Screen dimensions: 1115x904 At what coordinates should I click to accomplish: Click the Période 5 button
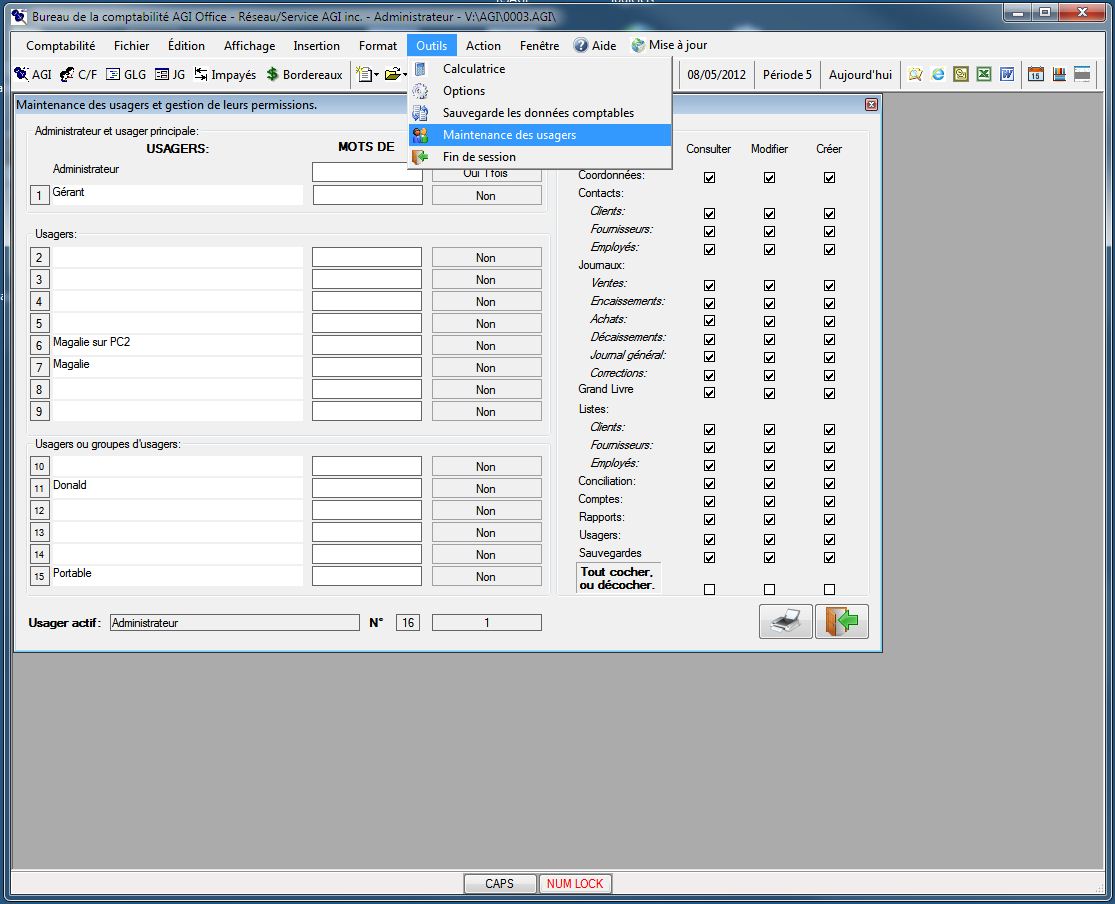click(787, 75)
